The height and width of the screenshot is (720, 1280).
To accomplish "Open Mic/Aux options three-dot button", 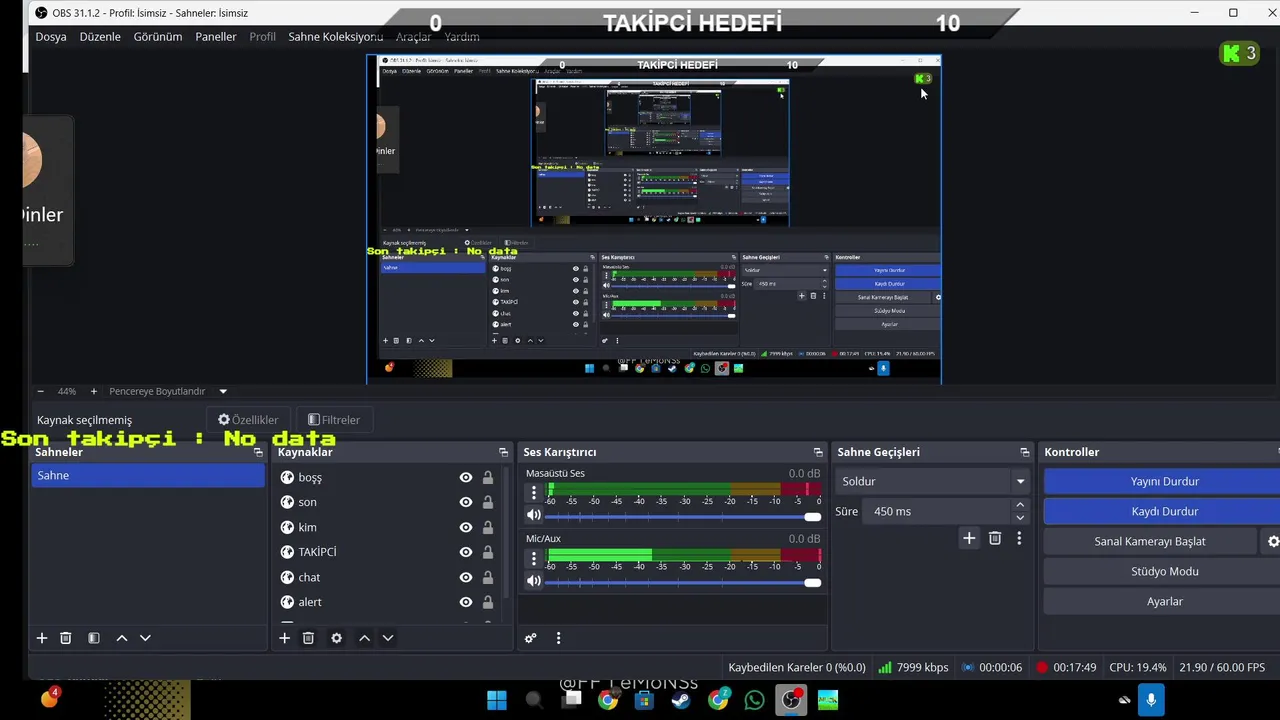I will tap(534, 558).
